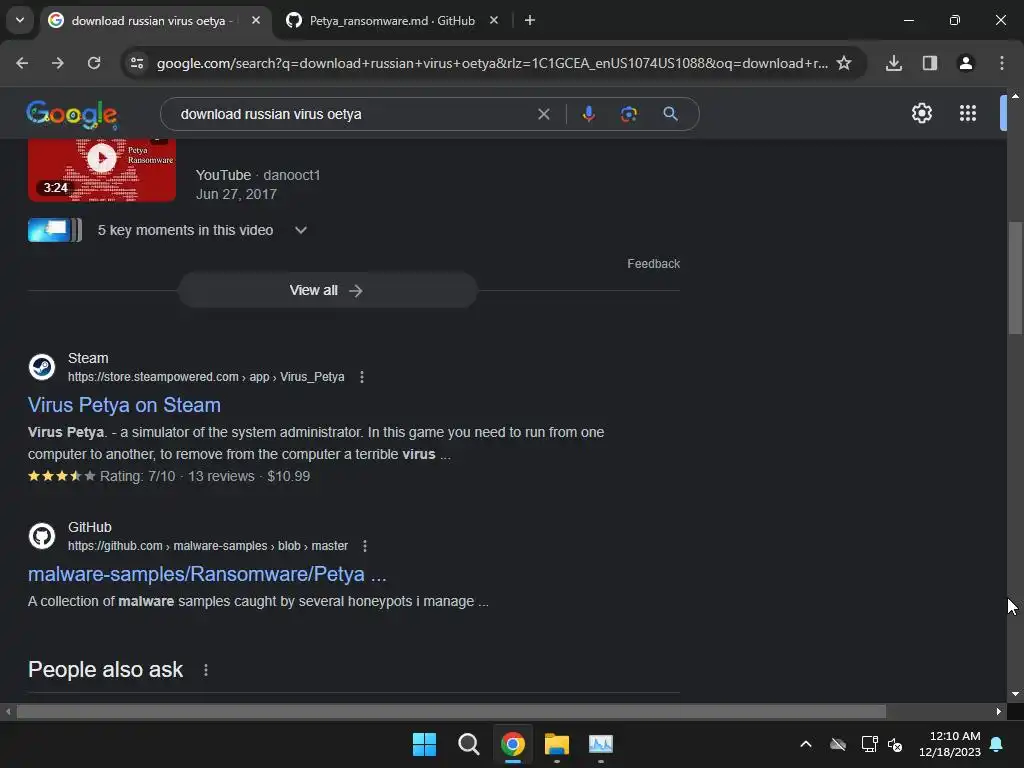Go back using the browser back arrow
This screenshot has width=1024, height=768.
(22, 63)
